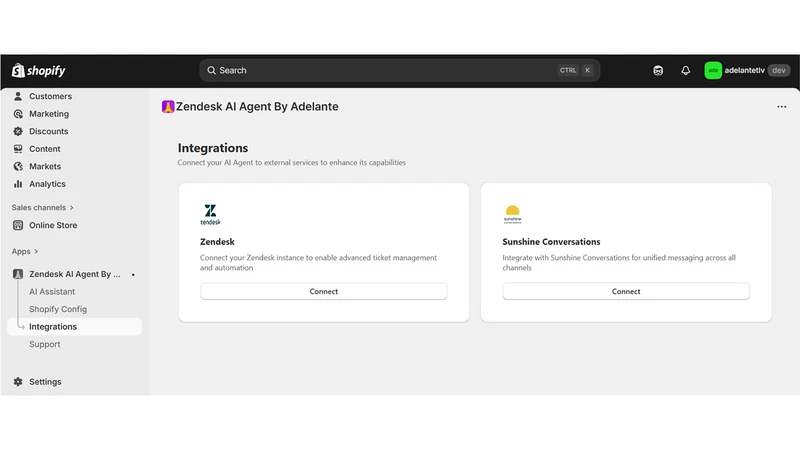Click the Markets globe icon
Screen dimensions: 800x450
[18, 166]
